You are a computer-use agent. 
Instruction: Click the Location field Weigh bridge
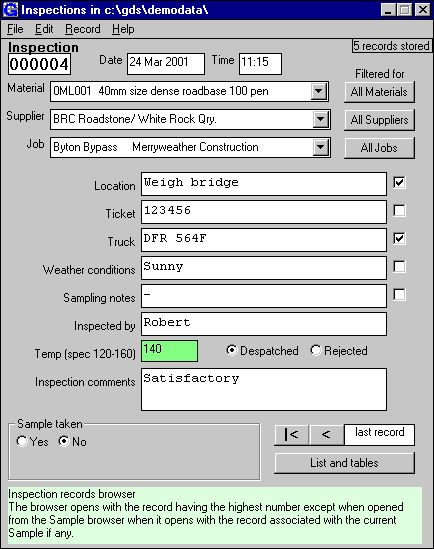point(264,184)
